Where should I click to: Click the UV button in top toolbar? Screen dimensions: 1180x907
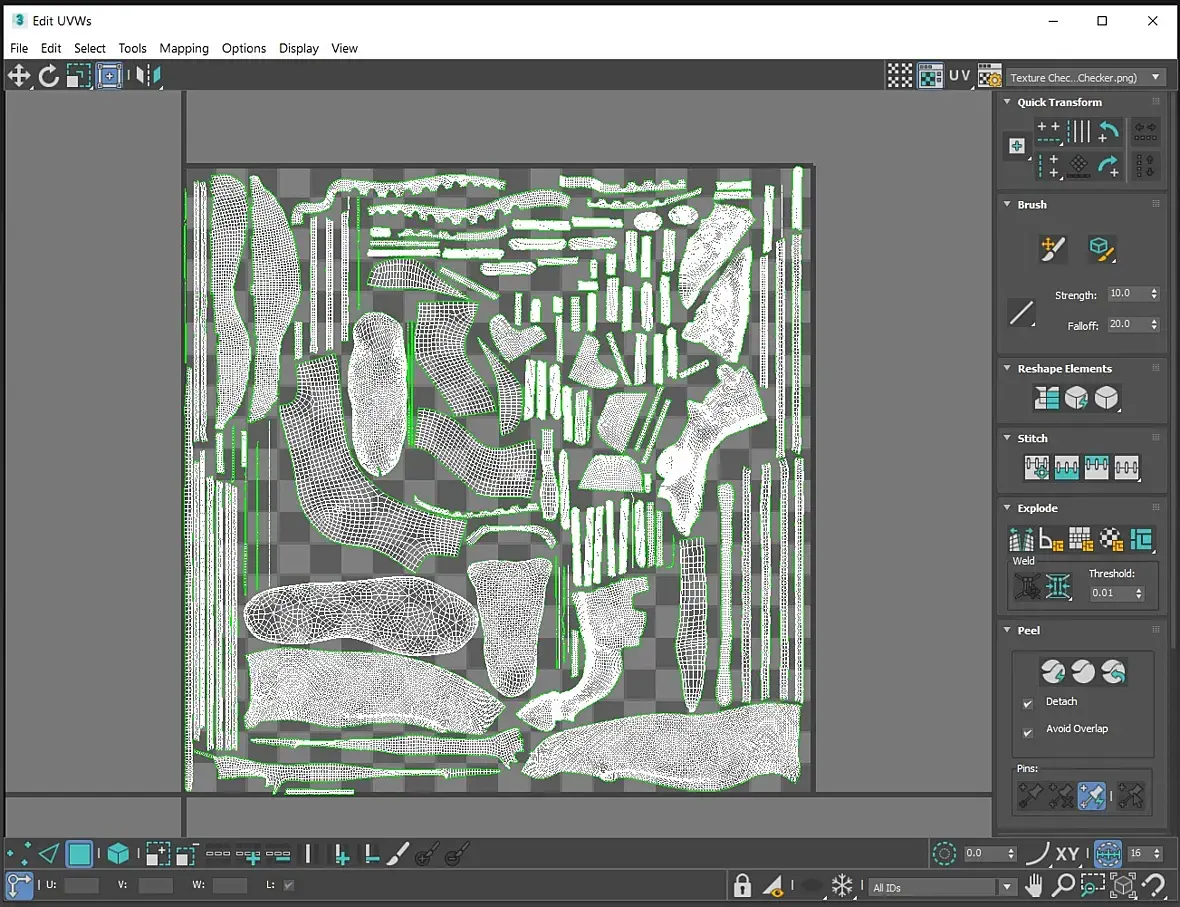coord(960,76)
